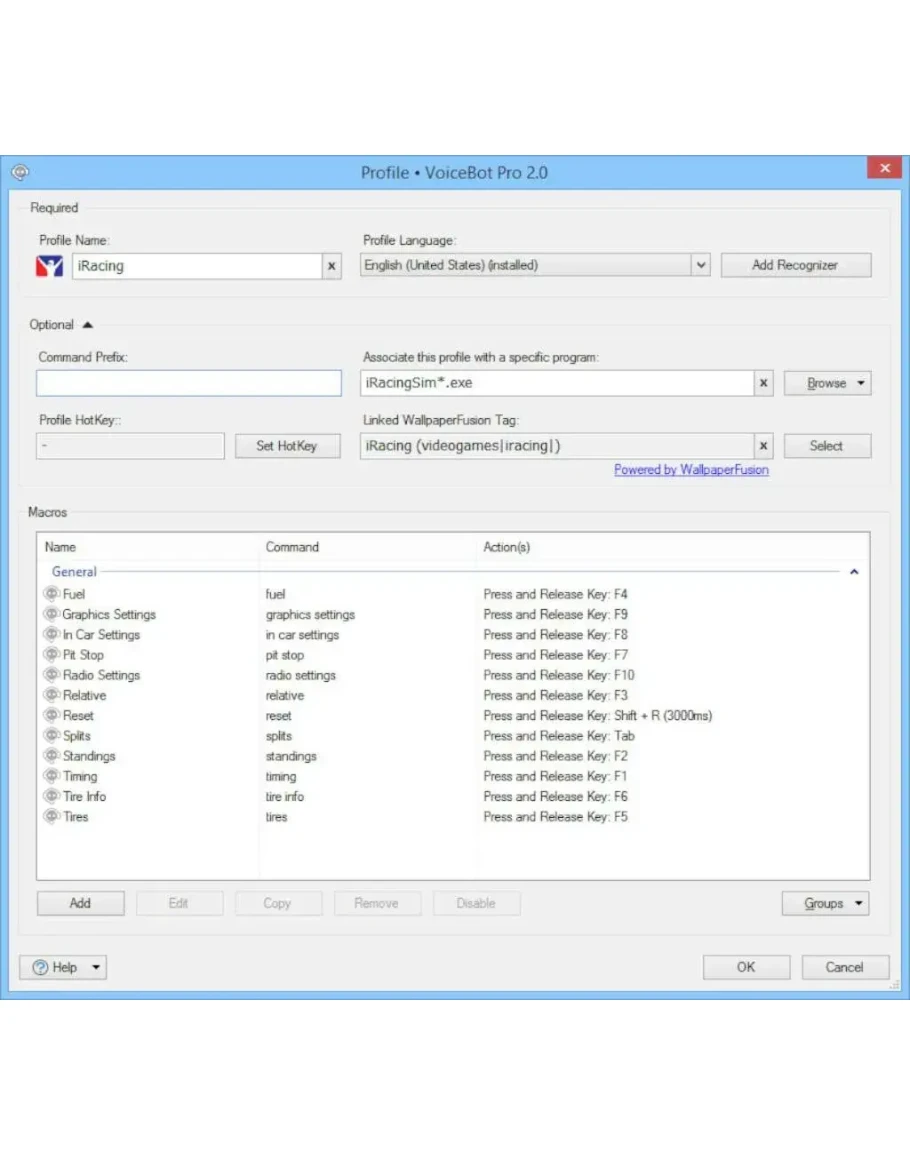The width and height of the screenshot is (910, 1155).
Task: Click the iRacing profile logo icon
Action: point(49,266)
